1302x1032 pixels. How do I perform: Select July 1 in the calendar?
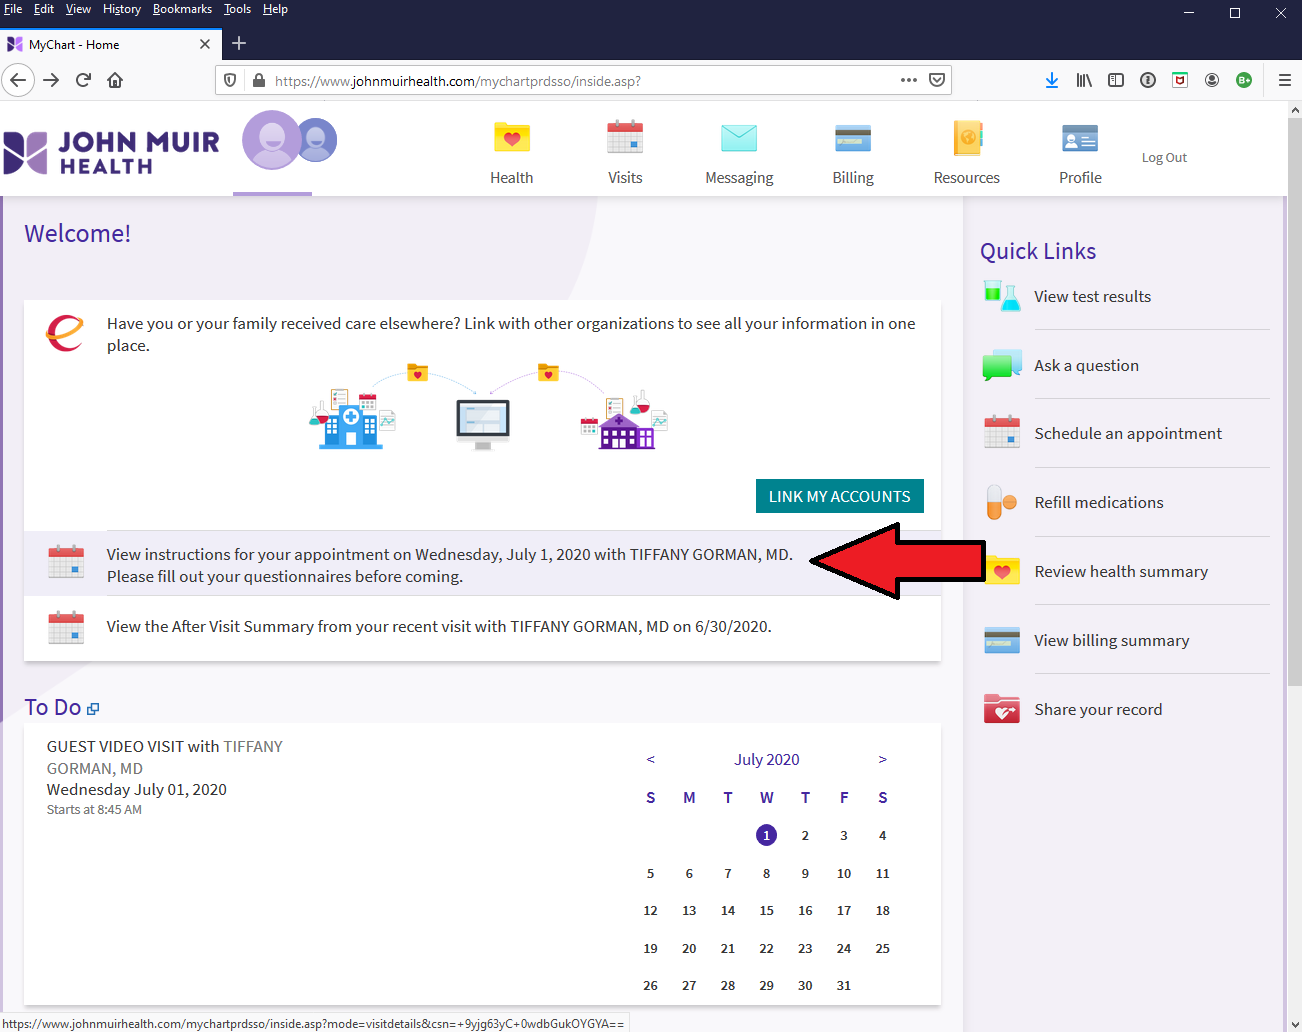767,835
